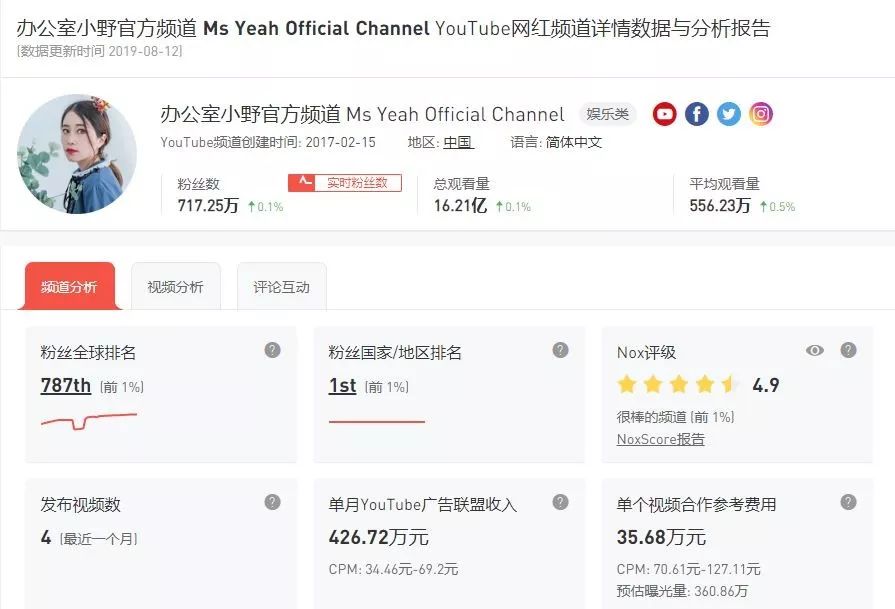
Task: Toggle the eye icon in the Nox评级 card
Action: click(x=815, y=350)
